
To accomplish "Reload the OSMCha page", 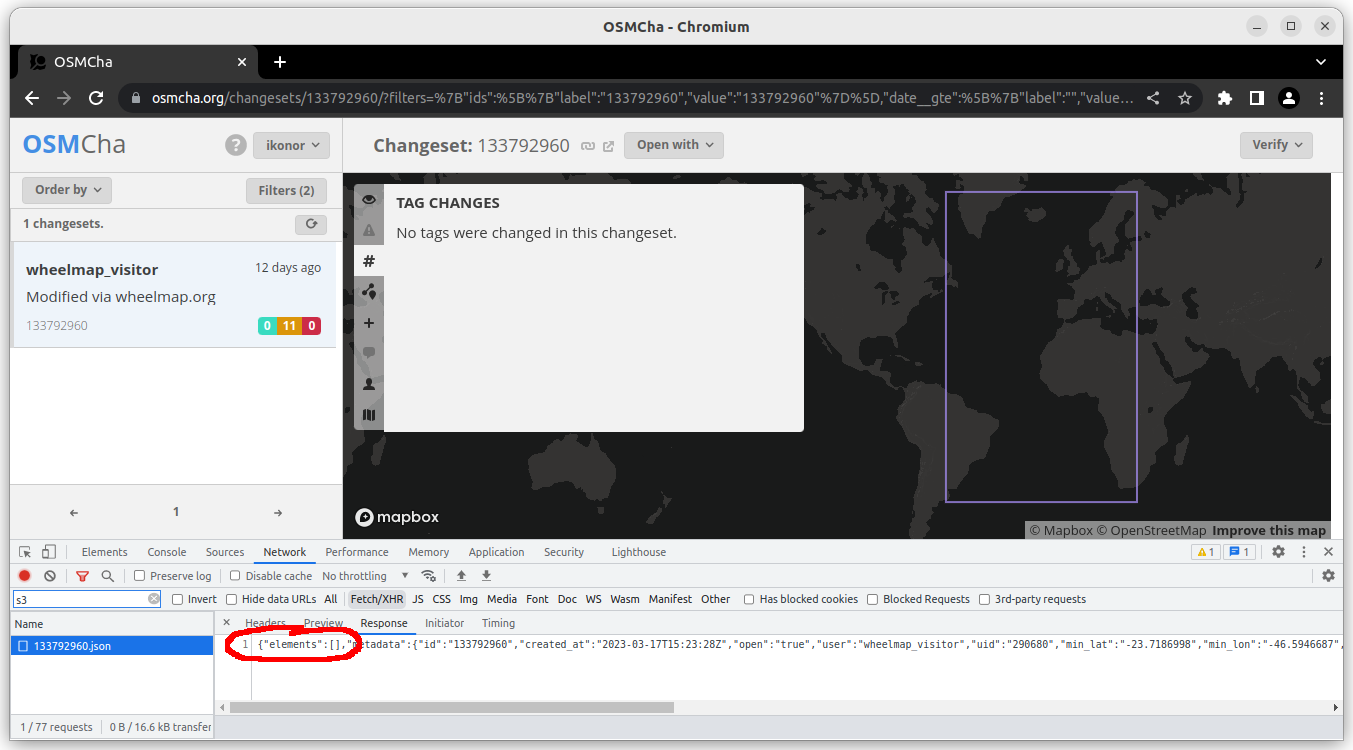I will pyautogui.click(x=96, y=98).
